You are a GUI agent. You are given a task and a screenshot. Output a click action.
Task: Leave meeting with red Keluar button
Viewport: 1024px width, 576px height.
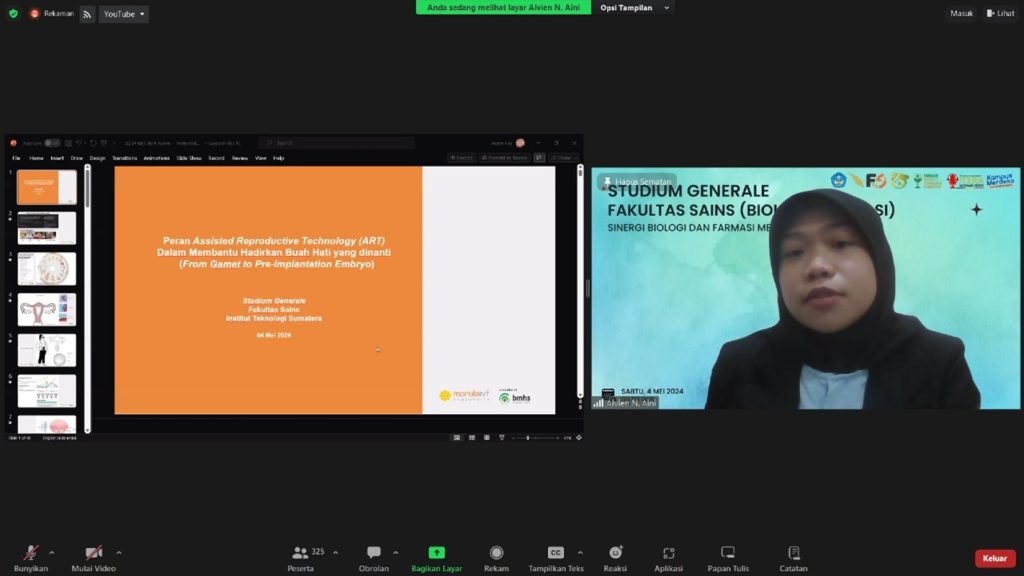[x=995, y=558]
